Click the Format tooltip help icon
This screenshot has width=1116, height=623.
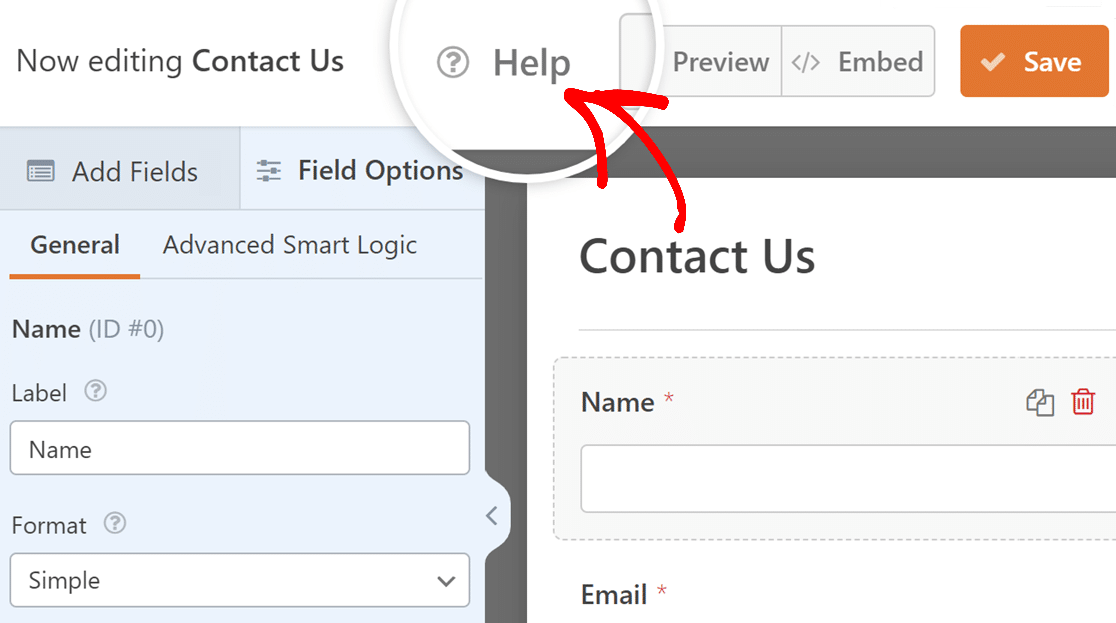click(x=115, y=523)
